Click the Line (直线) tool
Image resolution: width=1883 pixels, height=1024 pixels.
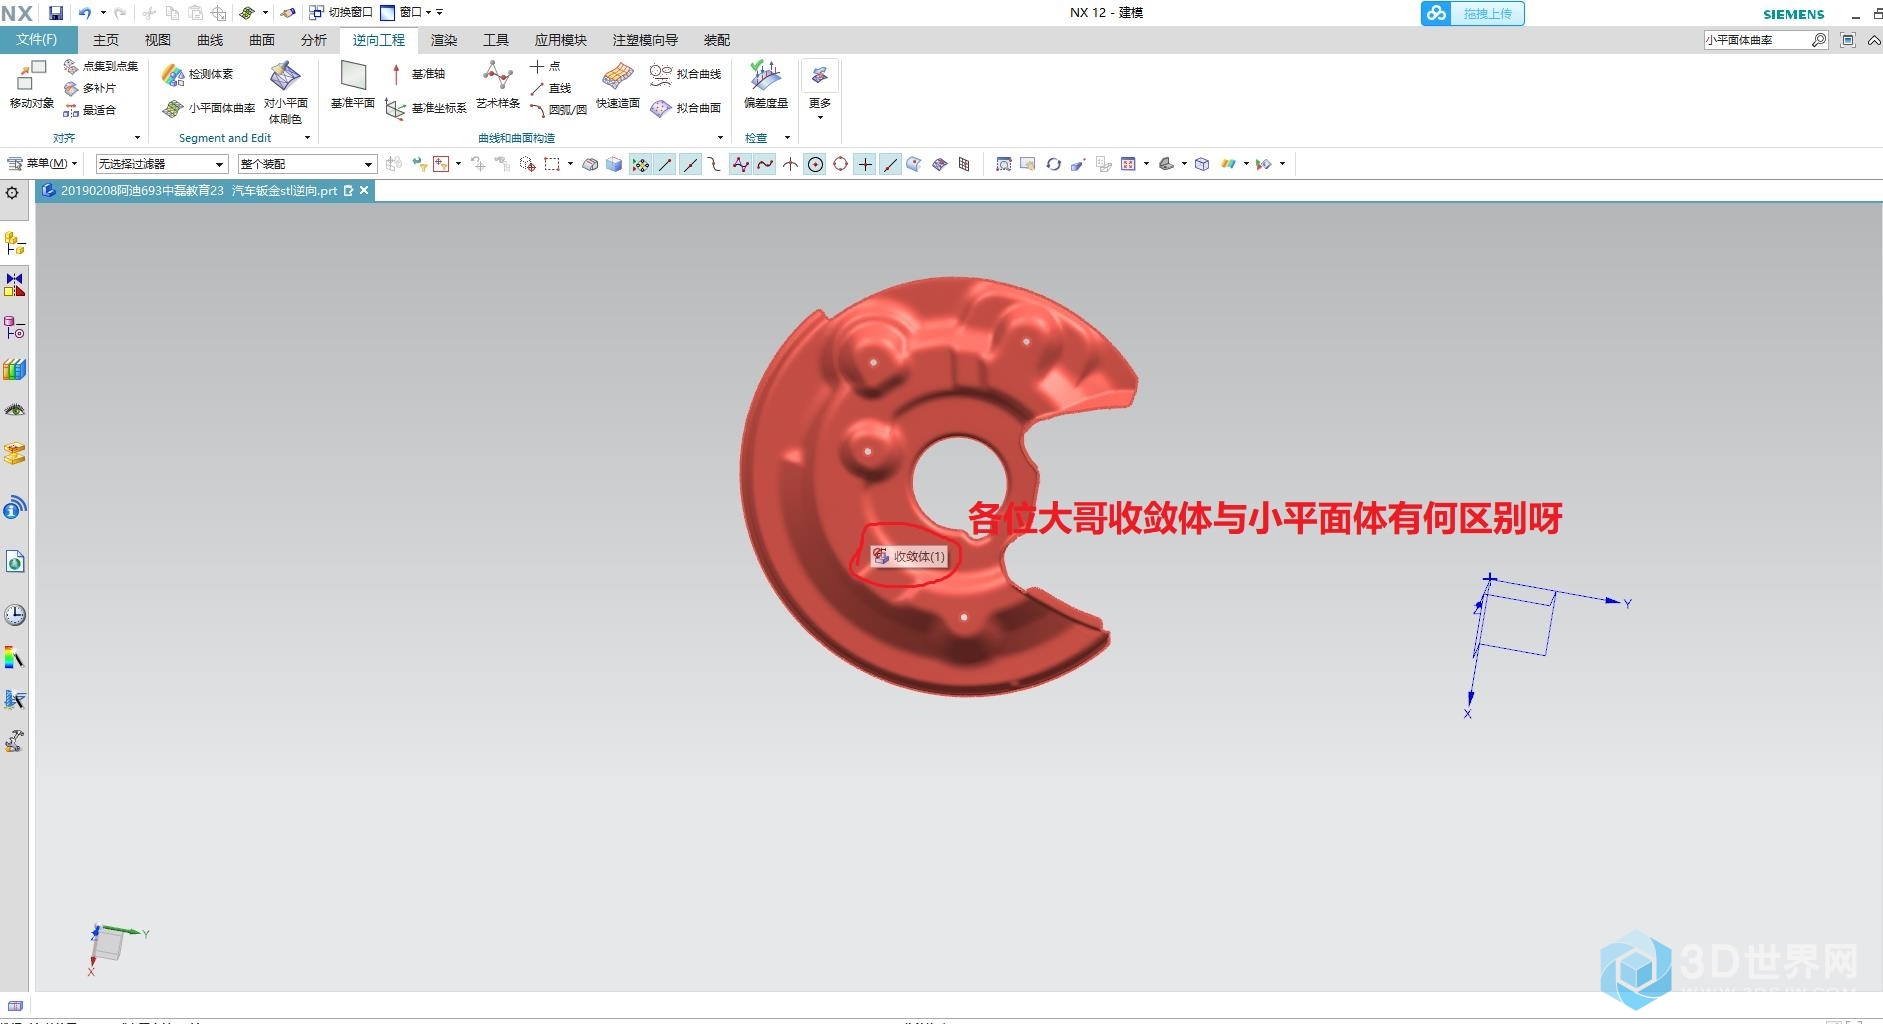click(551, 88)
